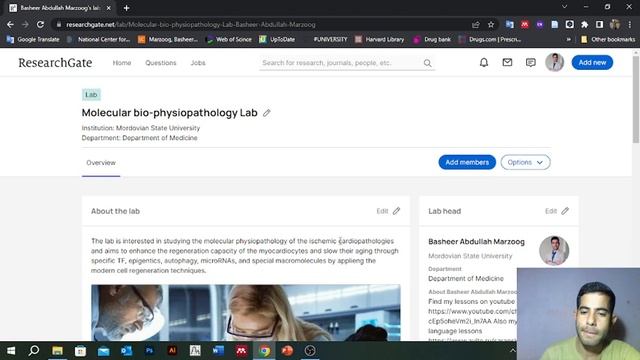The image size is (640, 360).
Task: Open the profile avatar menu
Action: tap(554, 62)
